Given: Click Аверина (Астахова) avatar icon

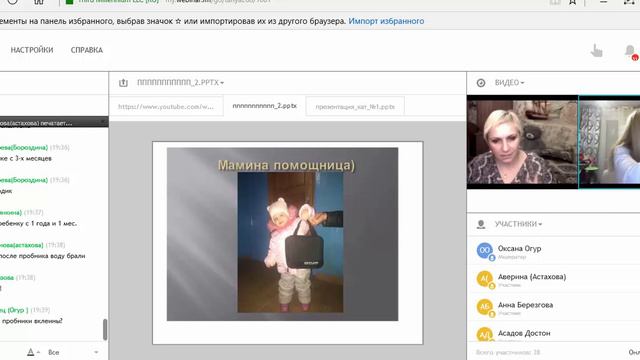Looking at the screenshot, I should [485, 279].
